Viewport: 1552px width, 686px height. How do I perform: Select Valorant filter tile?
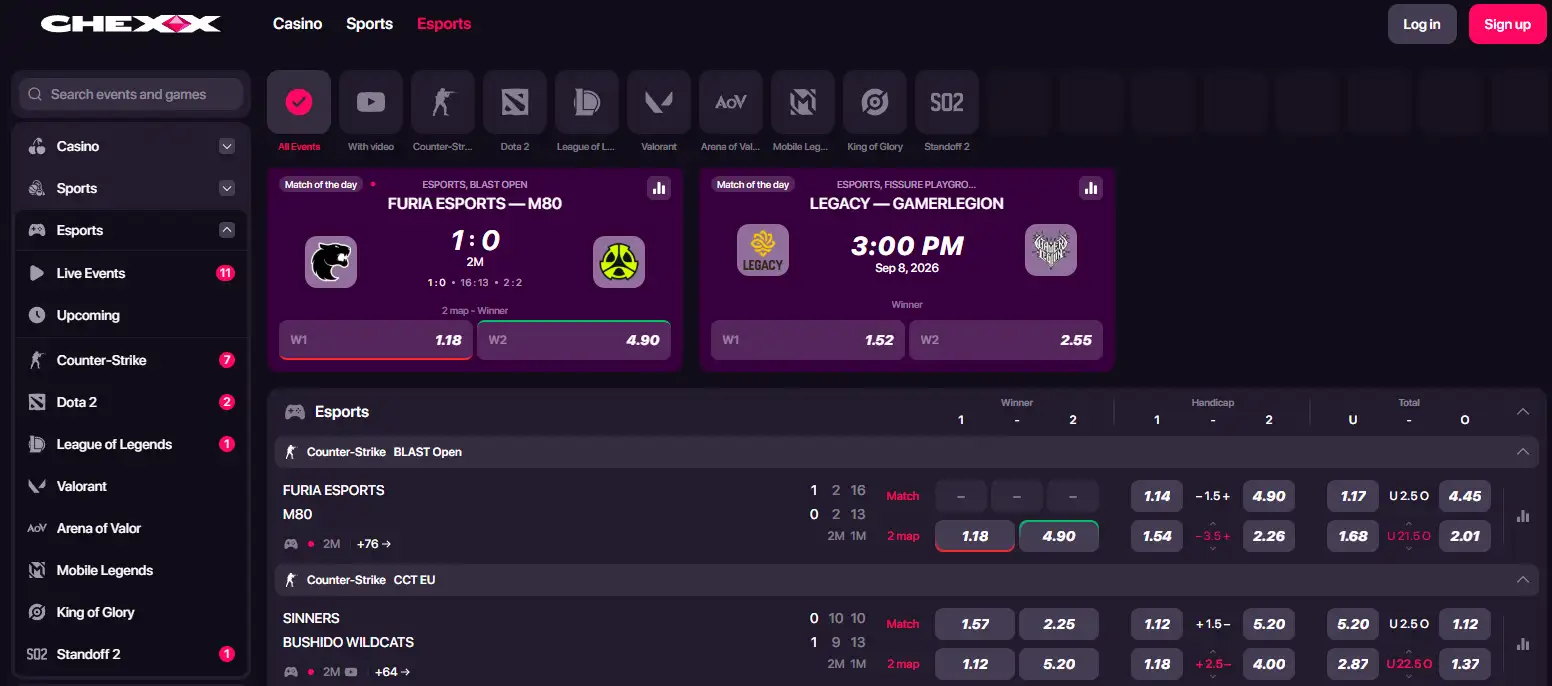pos(659,102)
